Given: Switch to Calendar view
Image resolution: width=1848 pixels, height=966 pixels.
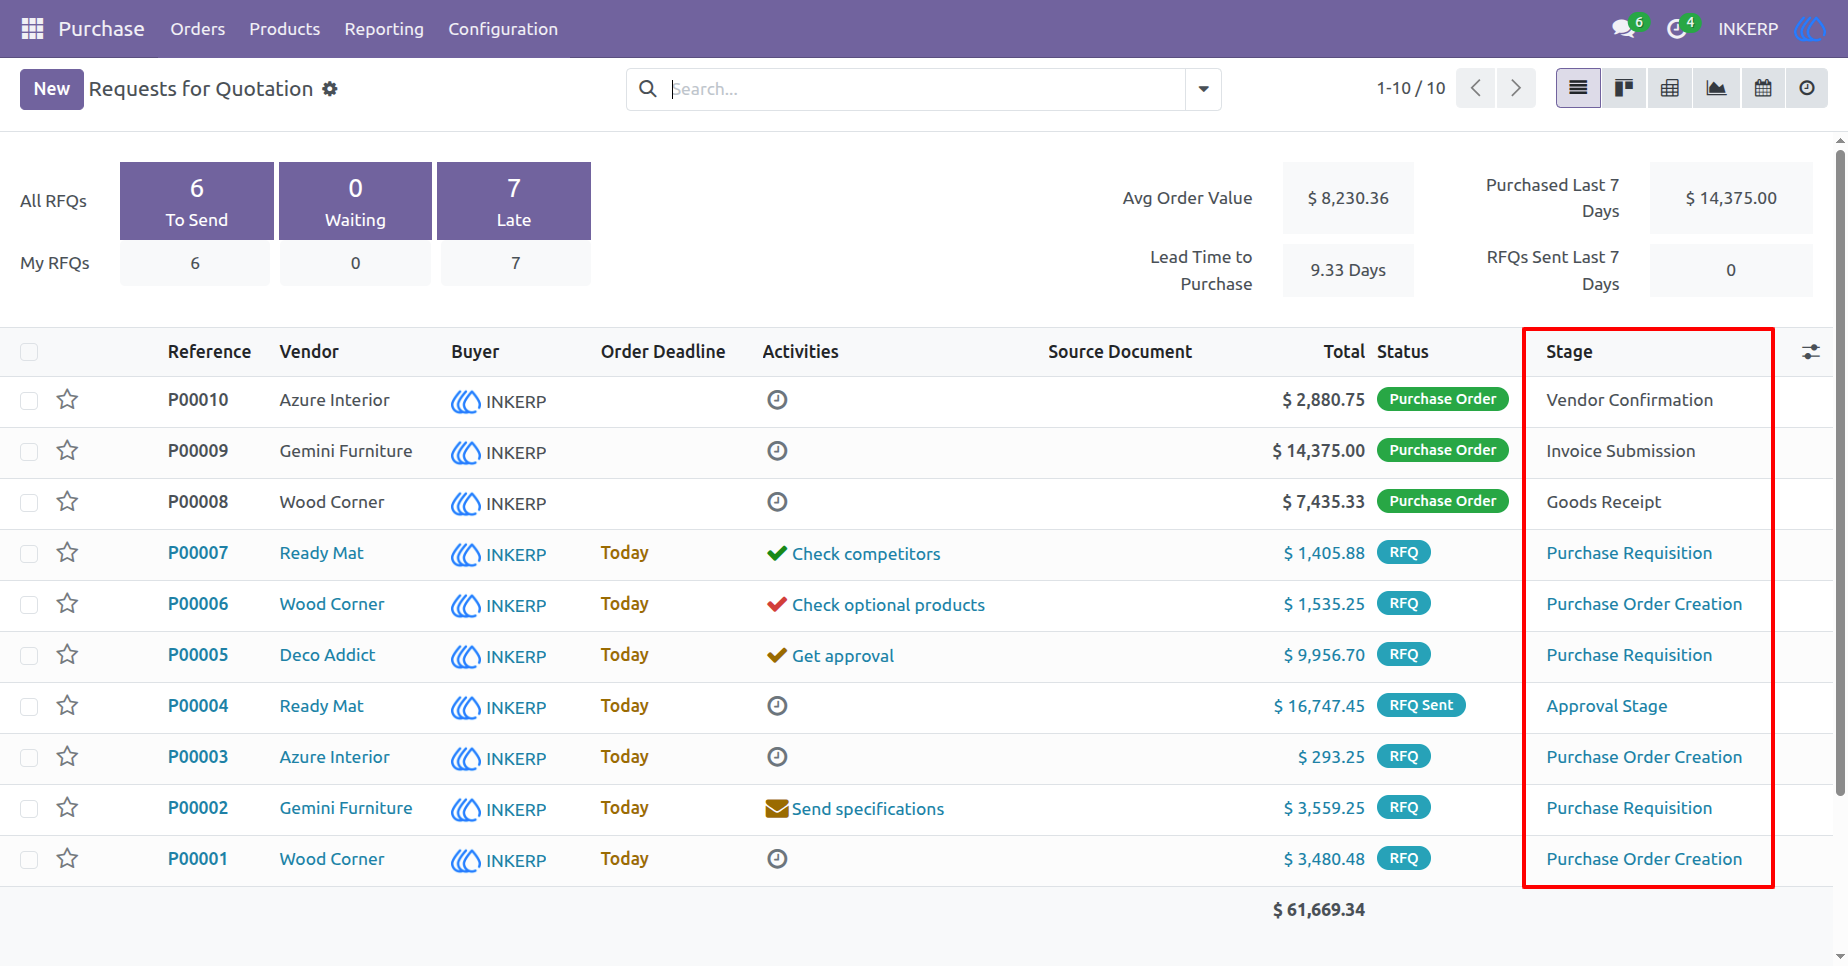Looking at the screenshot, I should point(1763,88).
